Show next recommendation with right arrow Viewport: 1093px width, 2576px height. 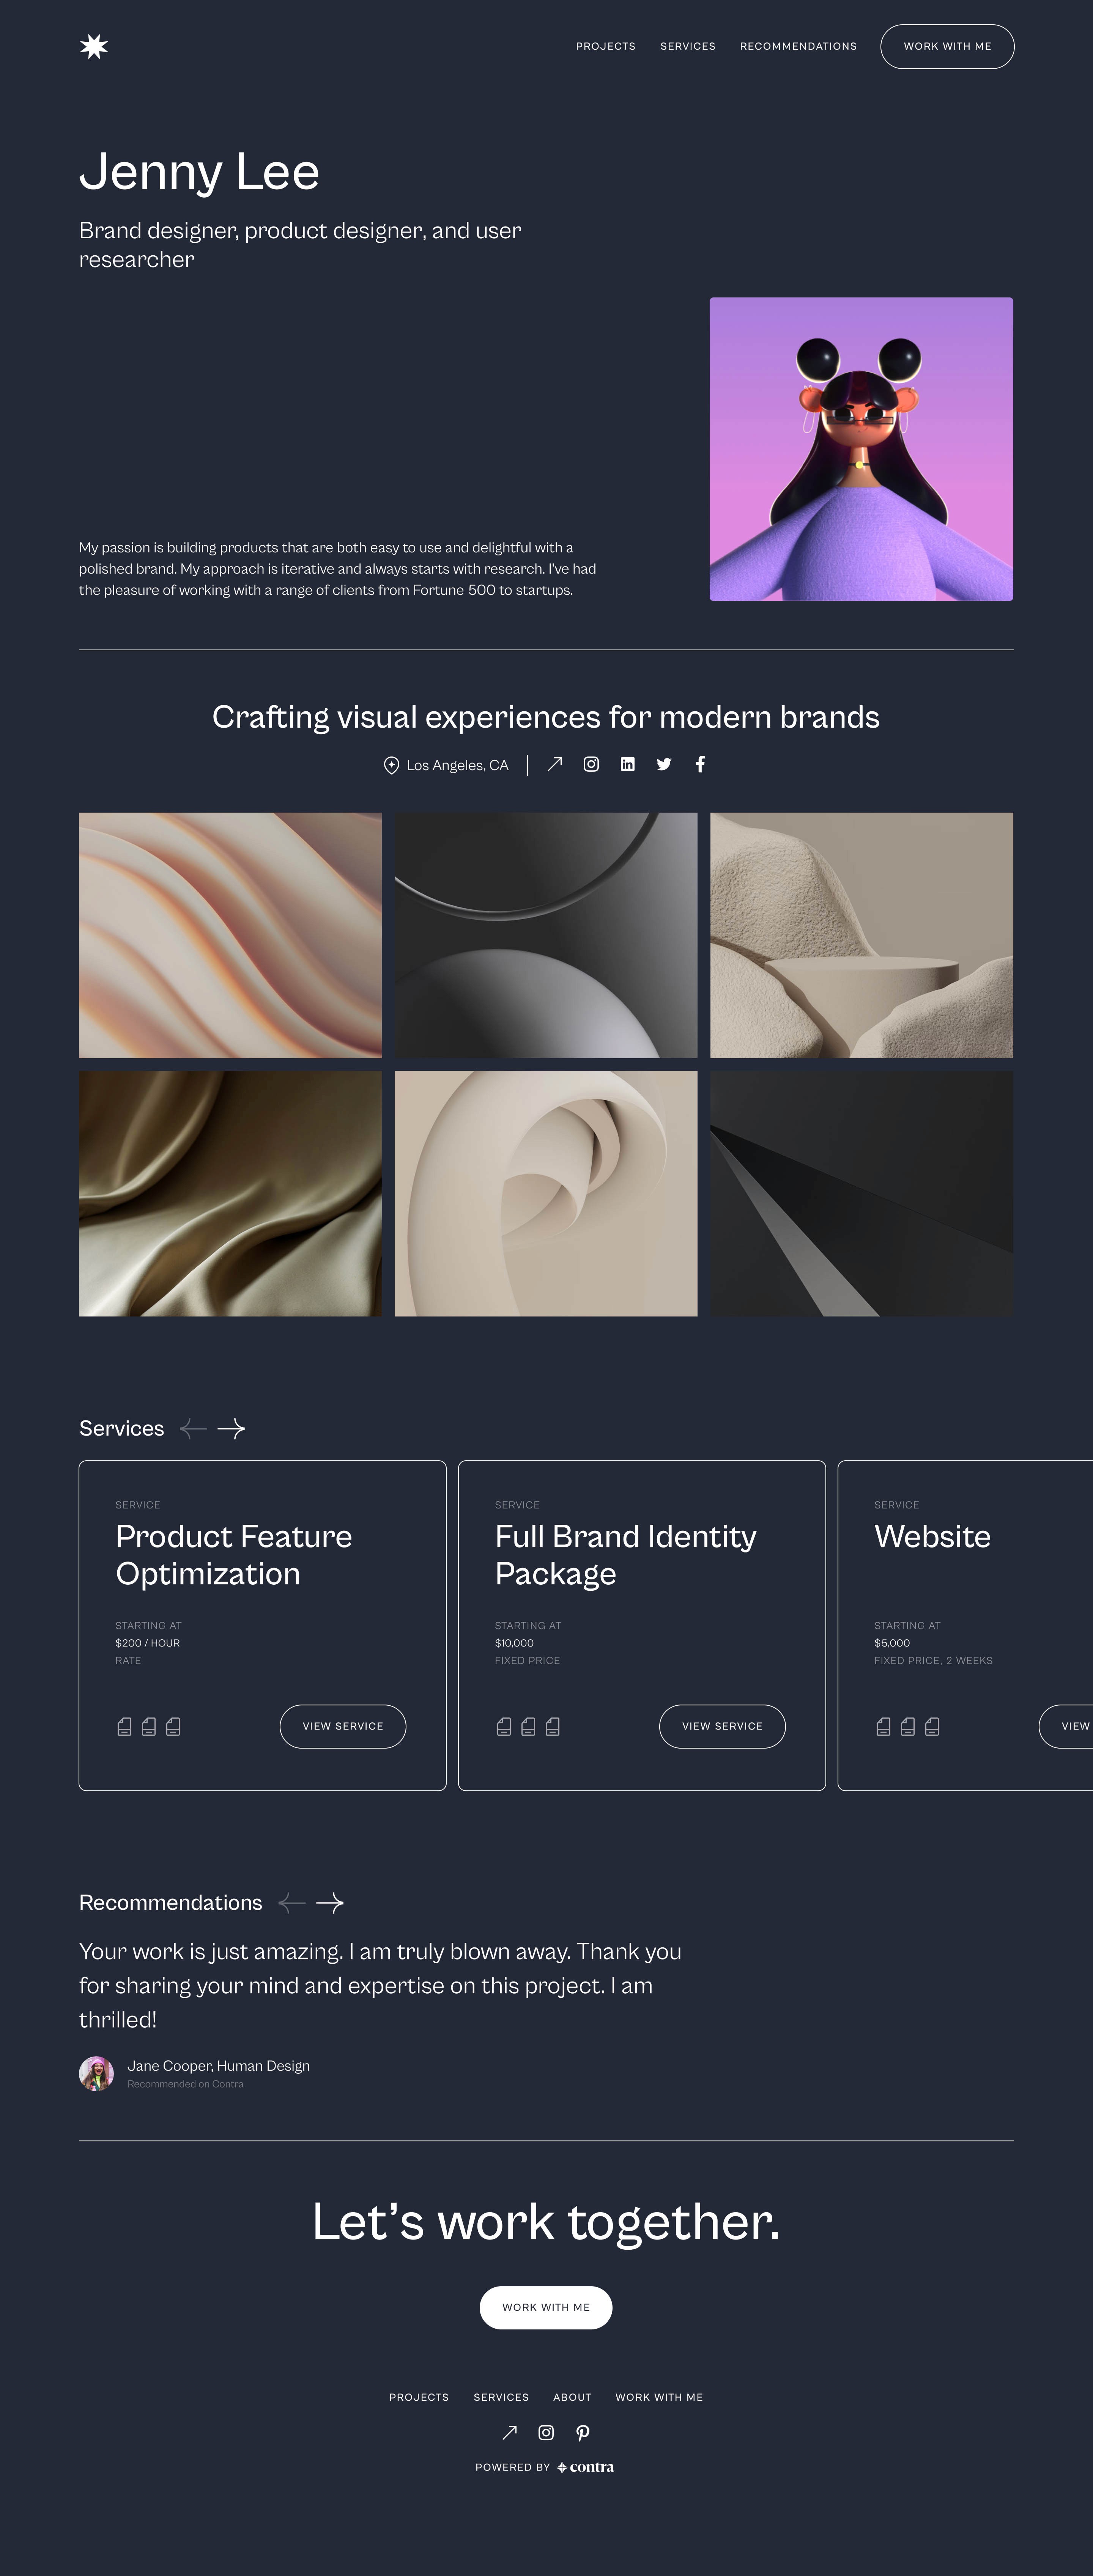[x=330, y=1903]
